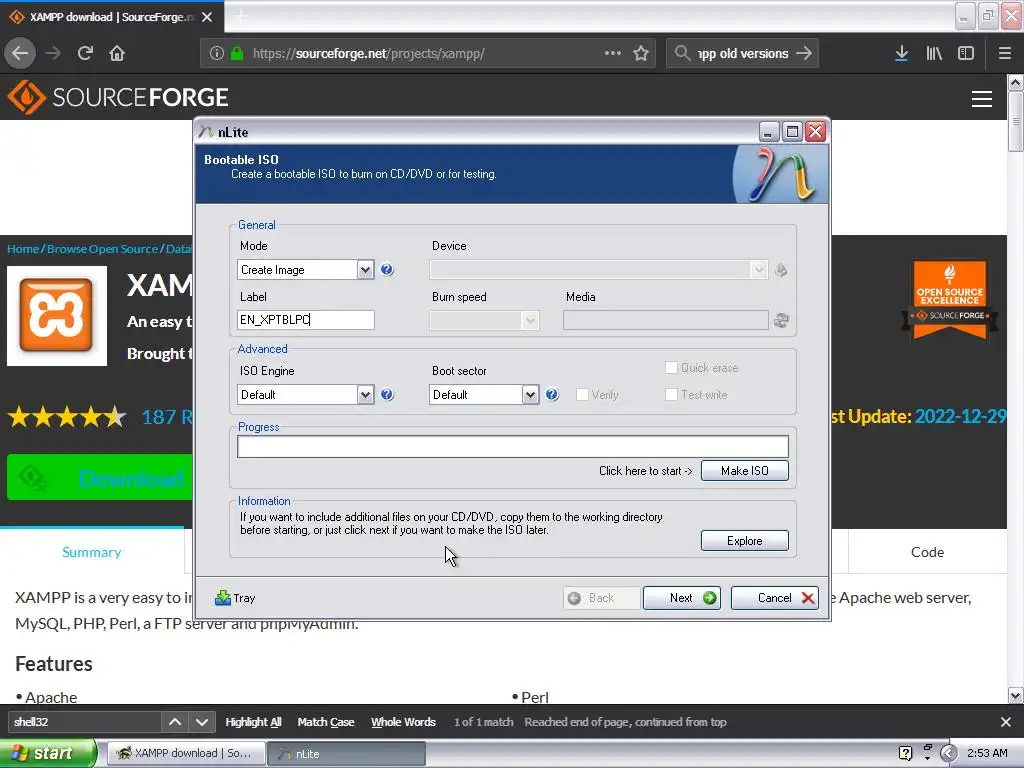Click the Mode help question-mark icon
Viewport: 1024px width, 768px height.
coord(387,269)
